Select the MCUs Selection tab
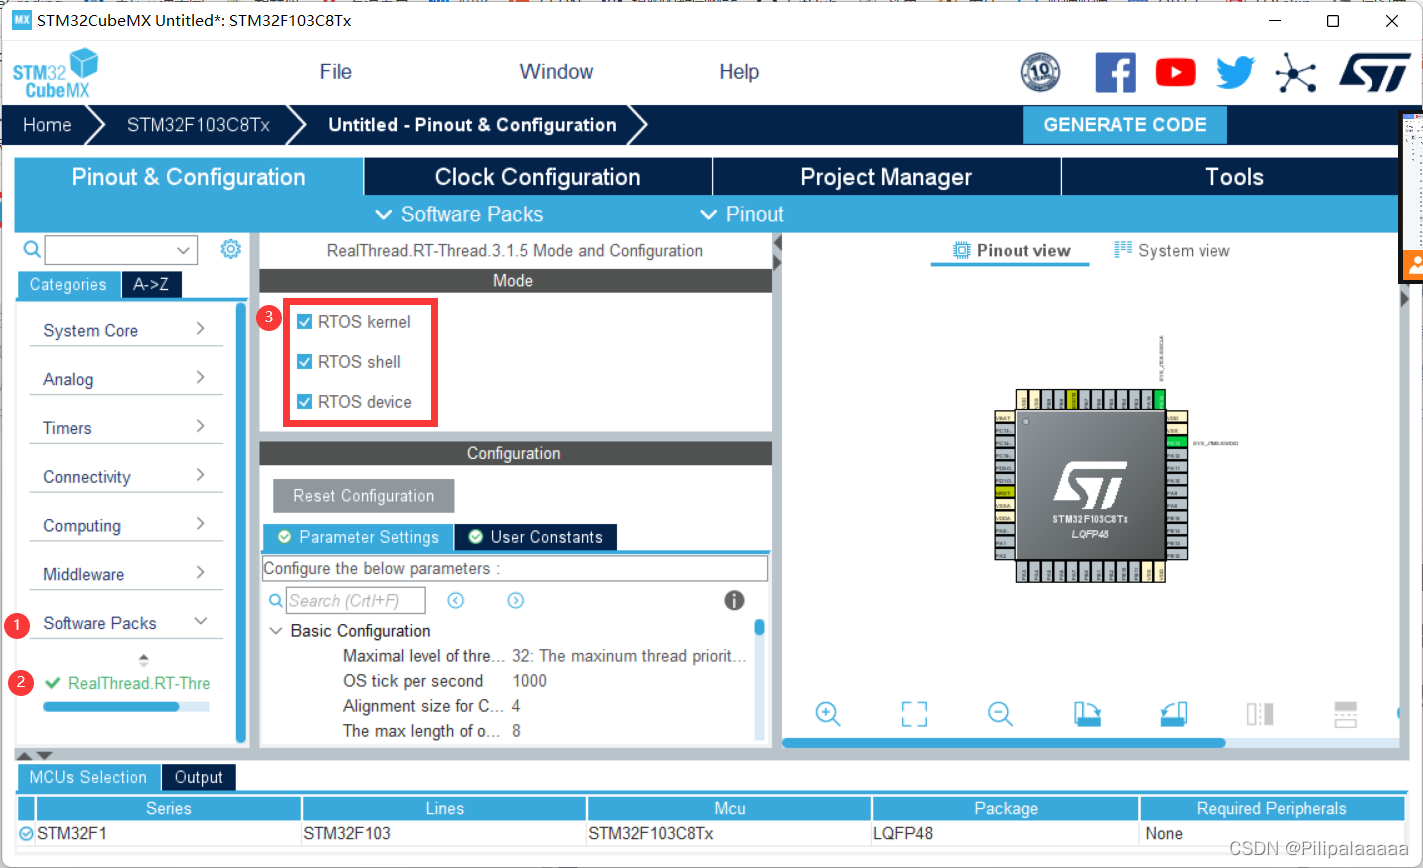Viewport: 1423px width, 868px height. click(x=88, y=777)
